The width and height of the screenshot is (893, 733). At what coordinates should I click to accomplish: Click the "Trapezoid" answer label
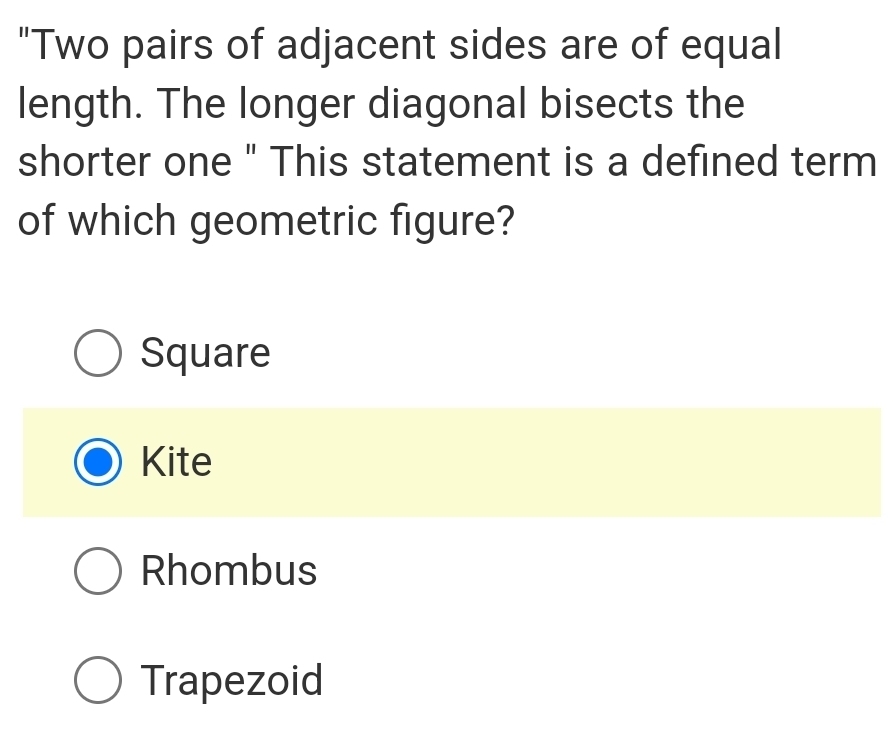click(x=232, y=681)
